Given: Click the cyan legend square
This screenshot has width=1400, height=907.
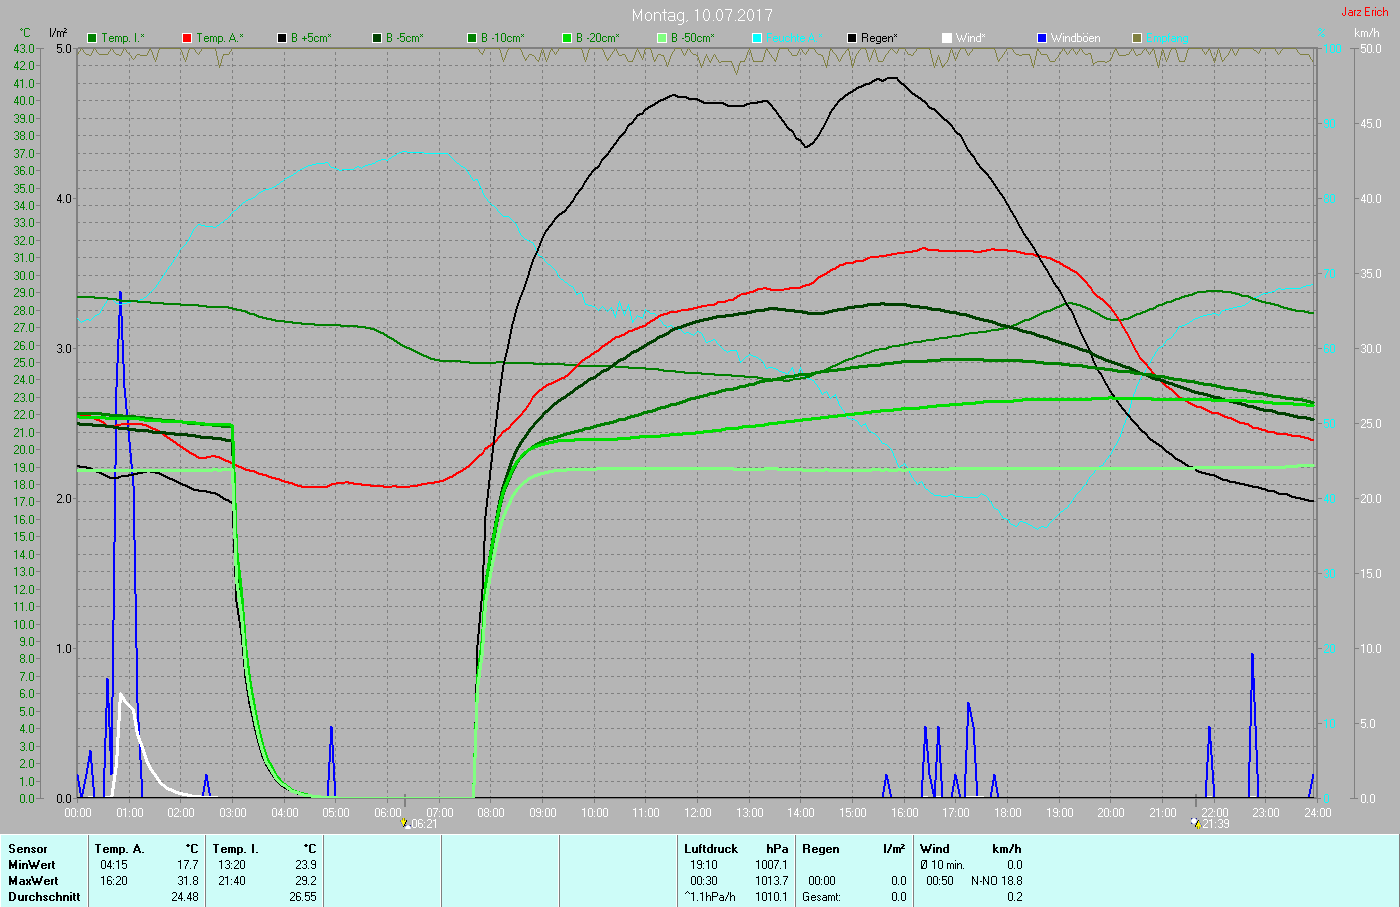Looking at the screenshot, I should pyautogui.click(x=757, y=38).
